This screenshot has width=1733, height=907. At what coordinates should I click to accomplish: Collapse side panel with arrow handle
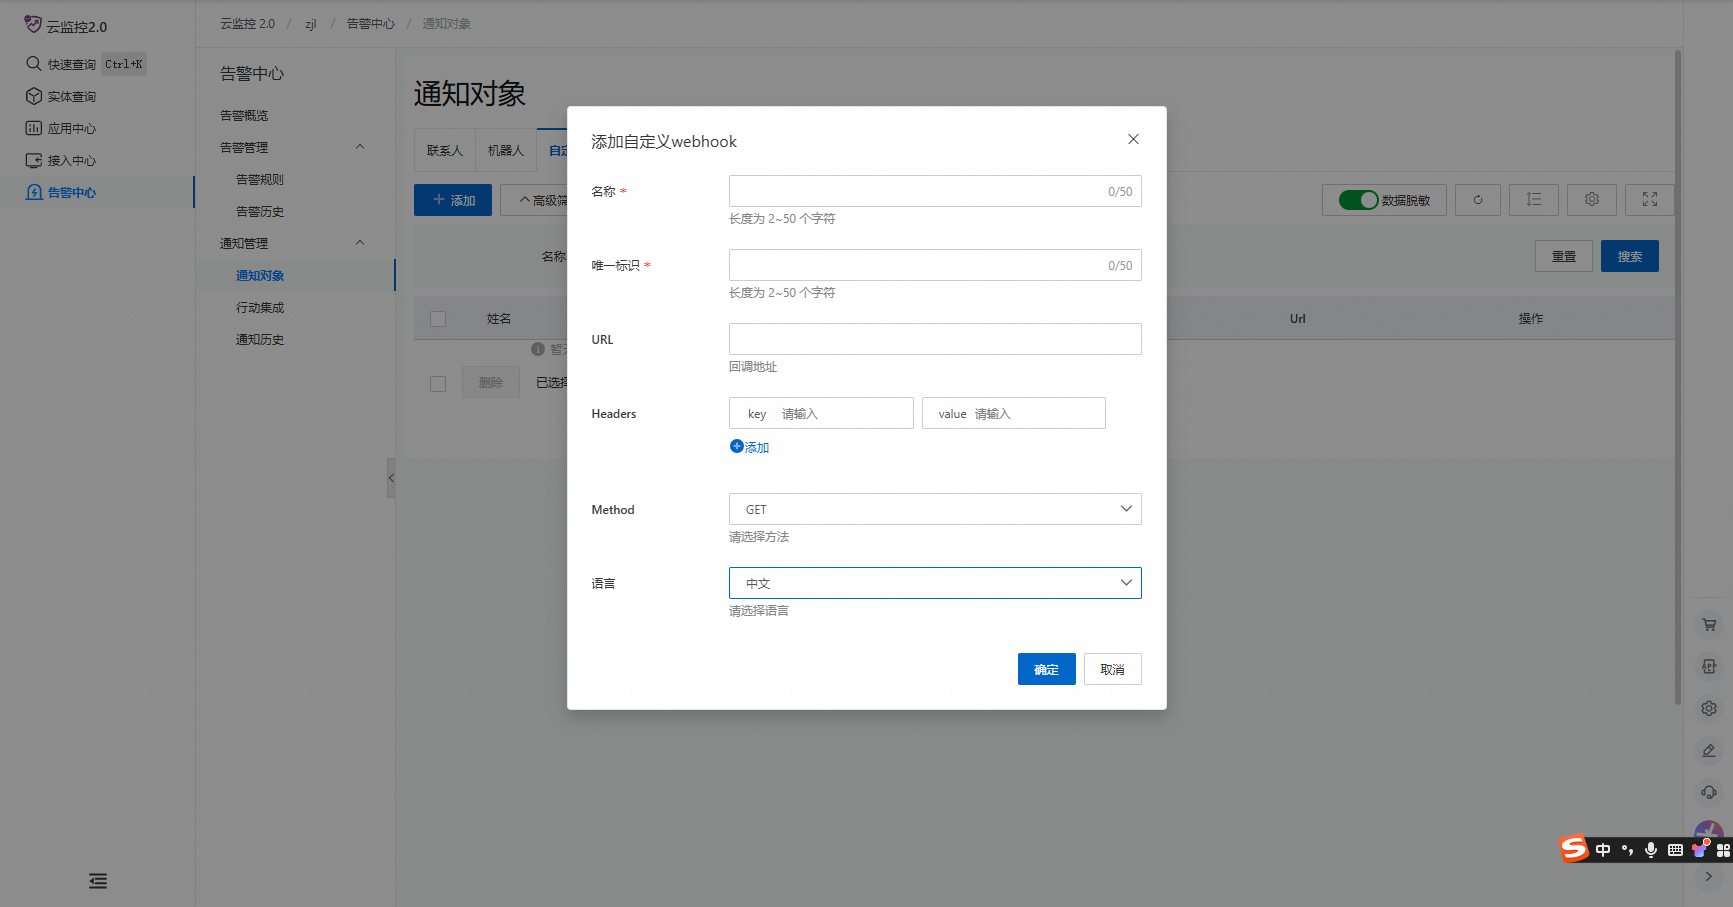pyautogui.click(x=391, y=478)
